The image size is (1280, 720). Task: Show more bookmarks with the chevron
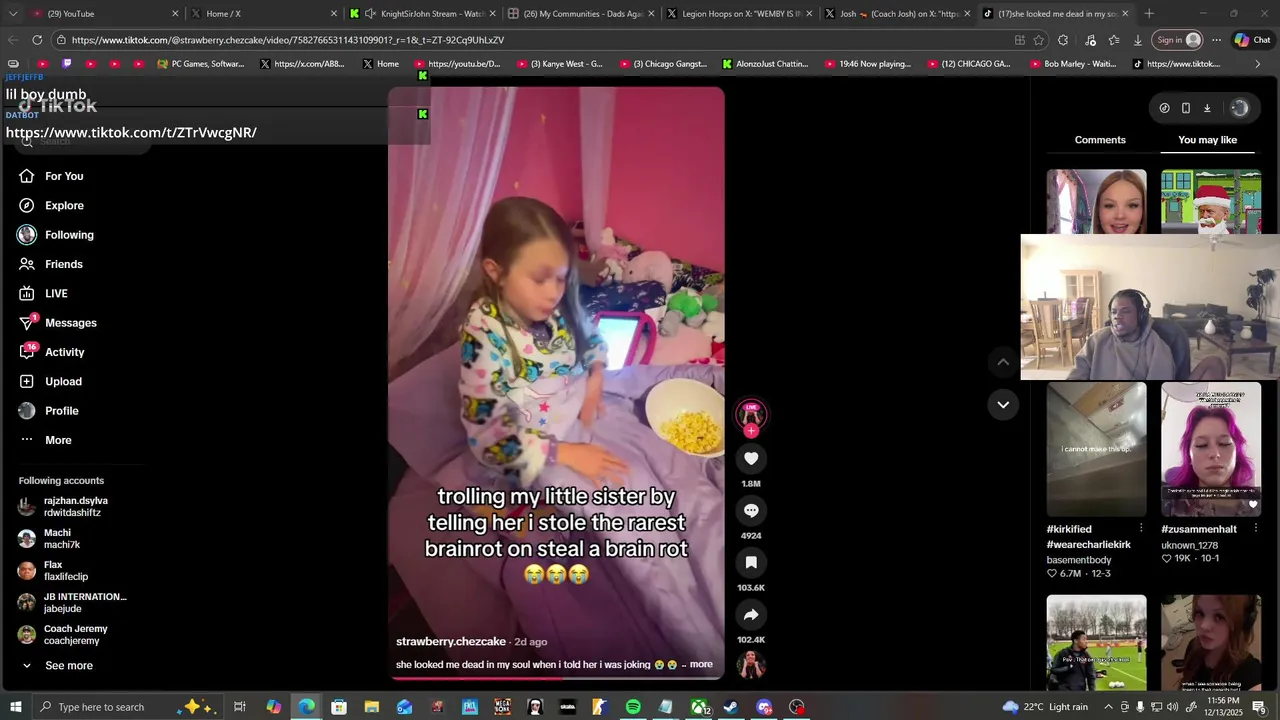pos(1259,64)
